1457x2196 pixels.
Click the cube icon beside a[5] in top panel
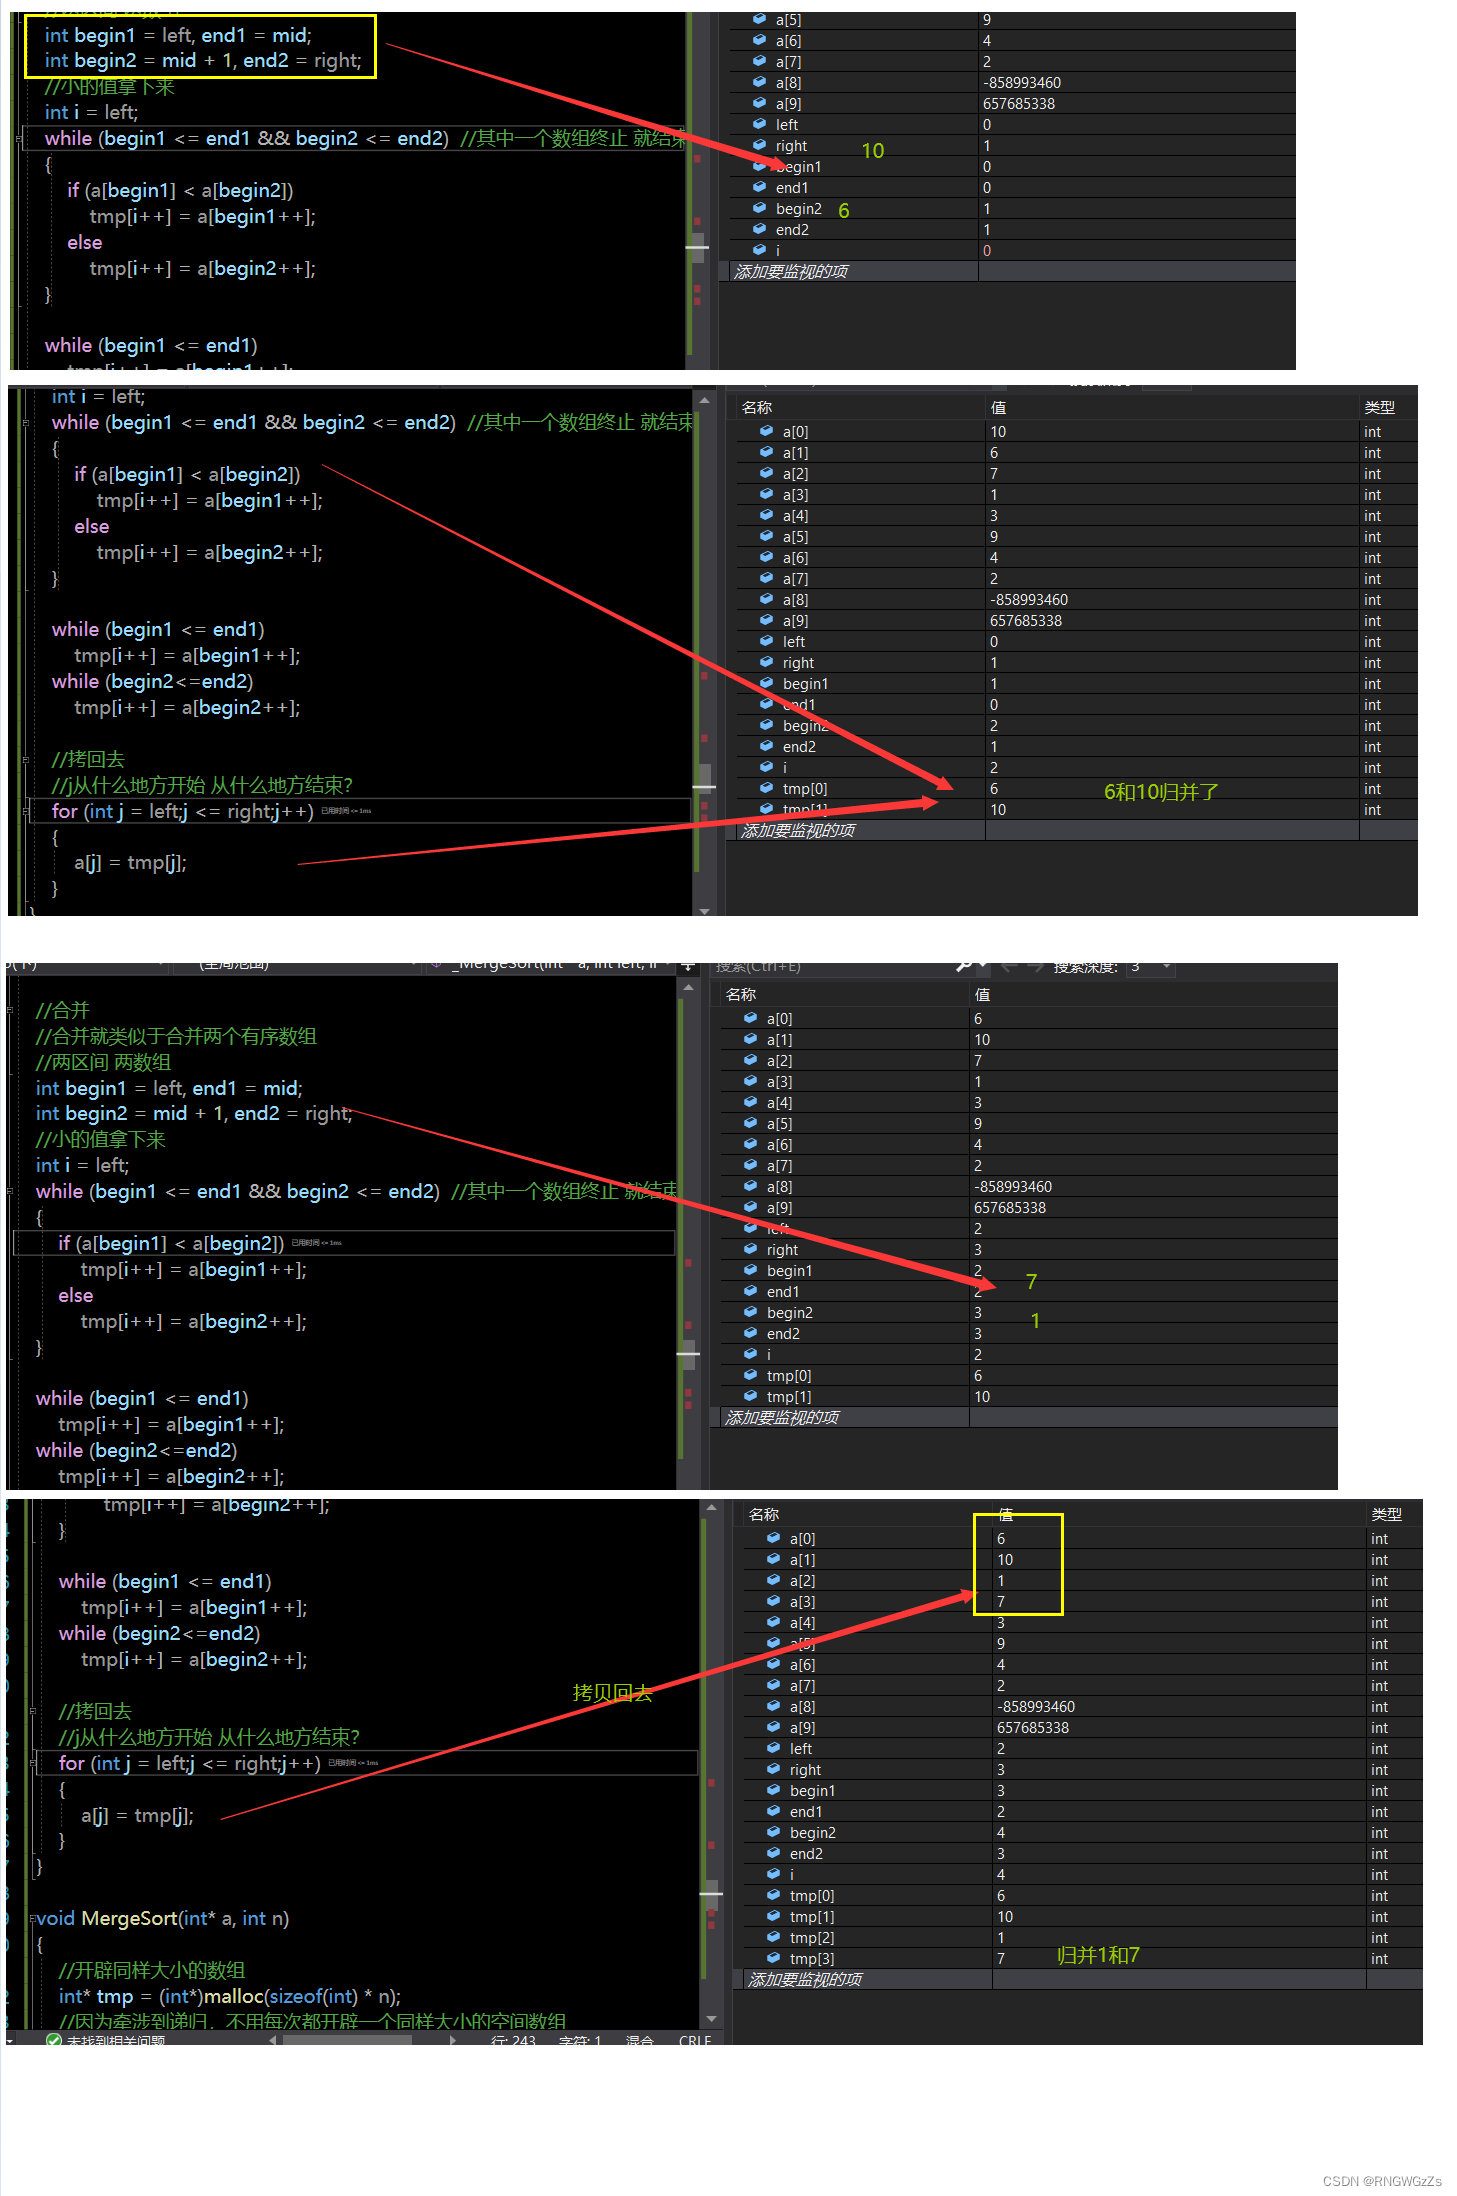[759, 19]
